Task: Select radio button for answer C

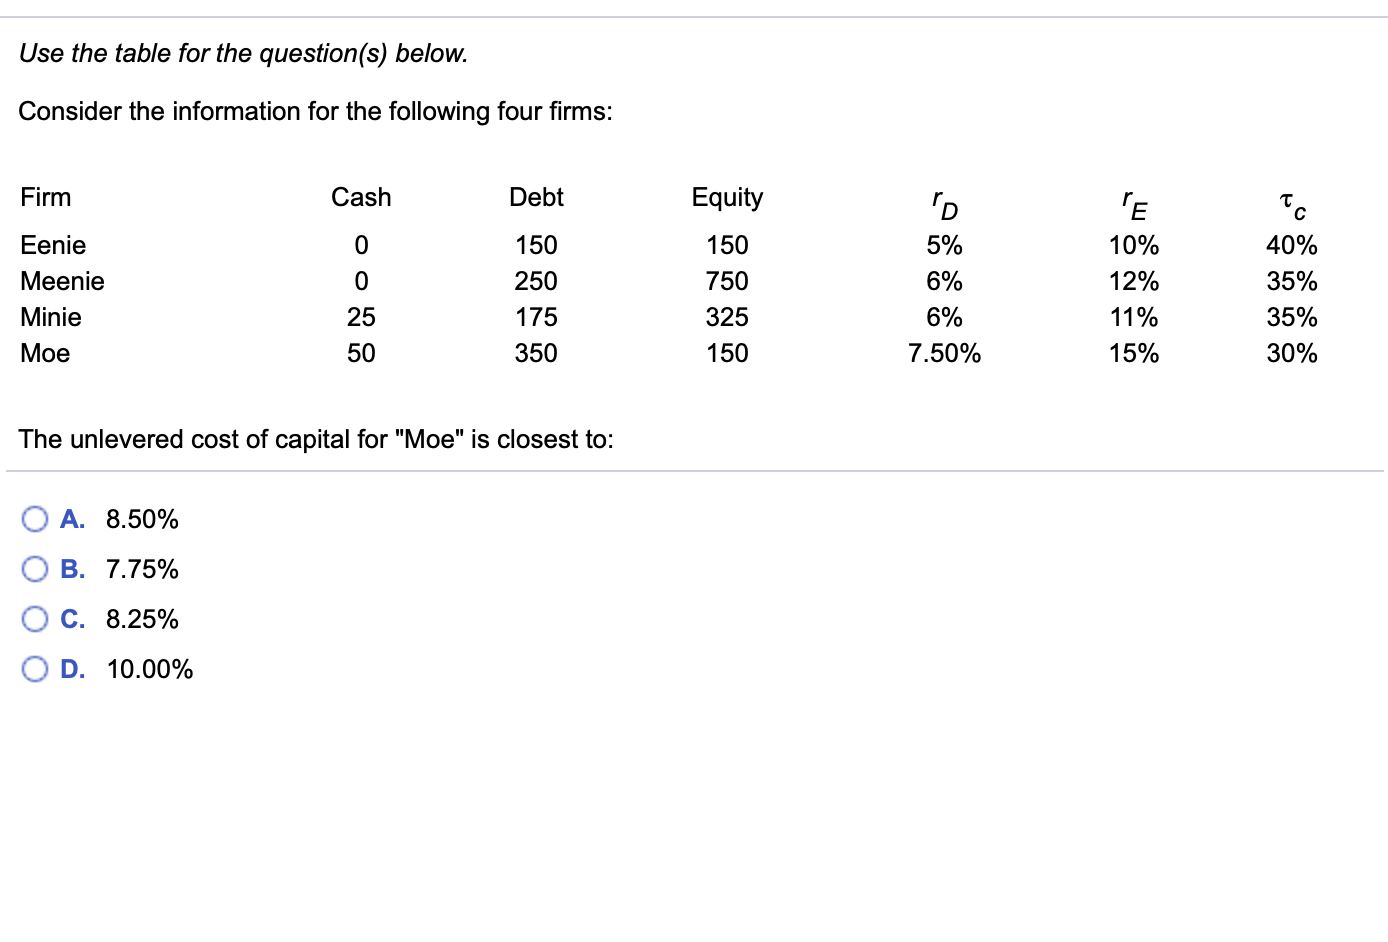Action: pyautogui.click(x=35, y=619)
